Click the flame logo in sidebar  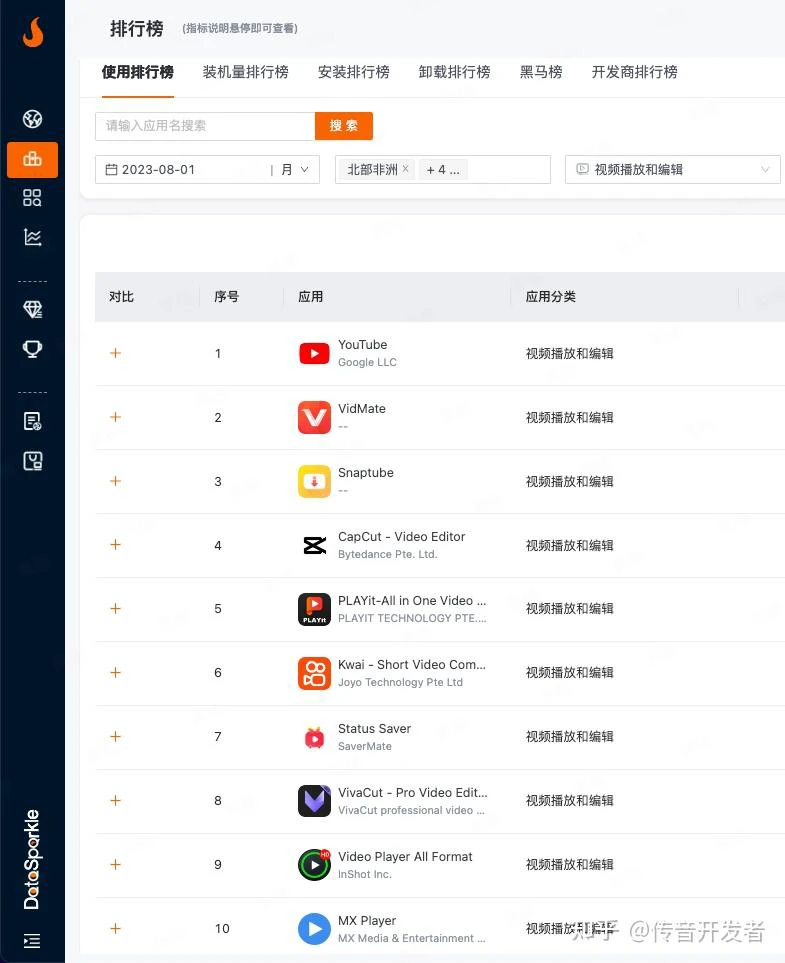pos(33,32)
